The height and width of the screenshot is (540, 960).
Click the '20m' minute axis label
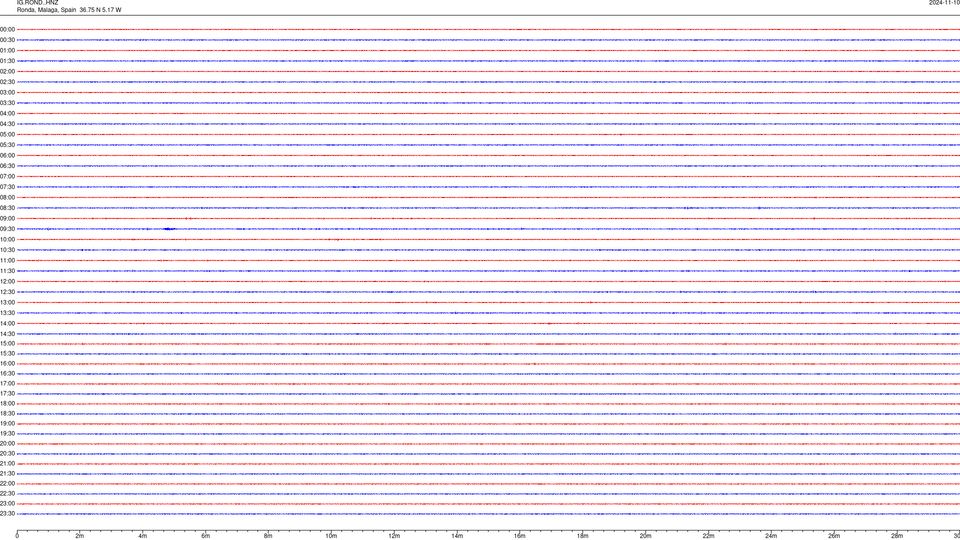point(645,536)
